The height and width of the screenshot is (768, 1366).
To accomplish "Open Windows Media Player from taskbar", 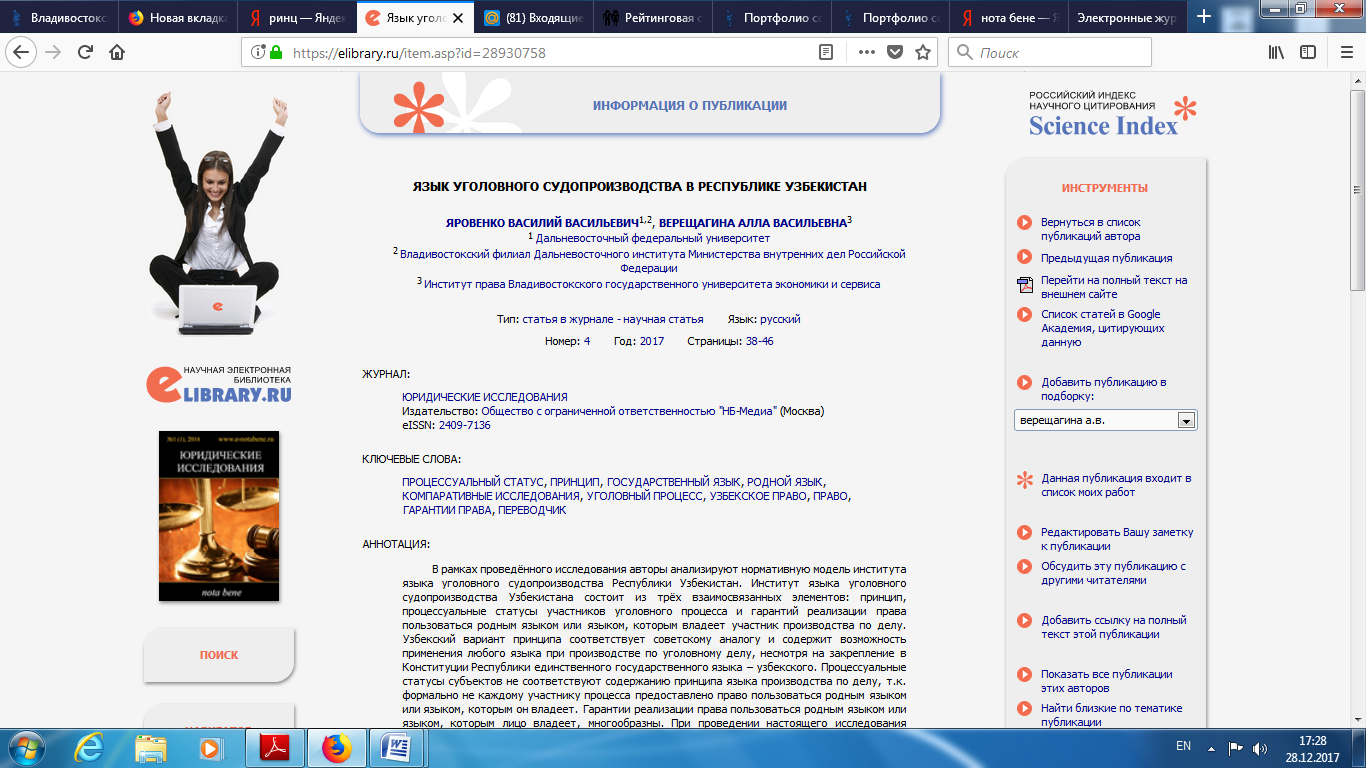I will (x=209, y=747).
